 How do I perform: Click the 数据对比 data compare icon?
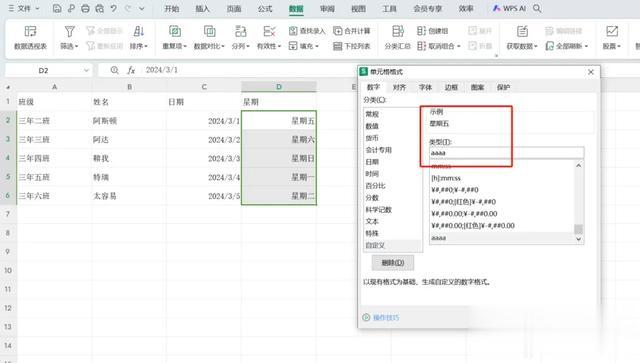pos(209,31)
